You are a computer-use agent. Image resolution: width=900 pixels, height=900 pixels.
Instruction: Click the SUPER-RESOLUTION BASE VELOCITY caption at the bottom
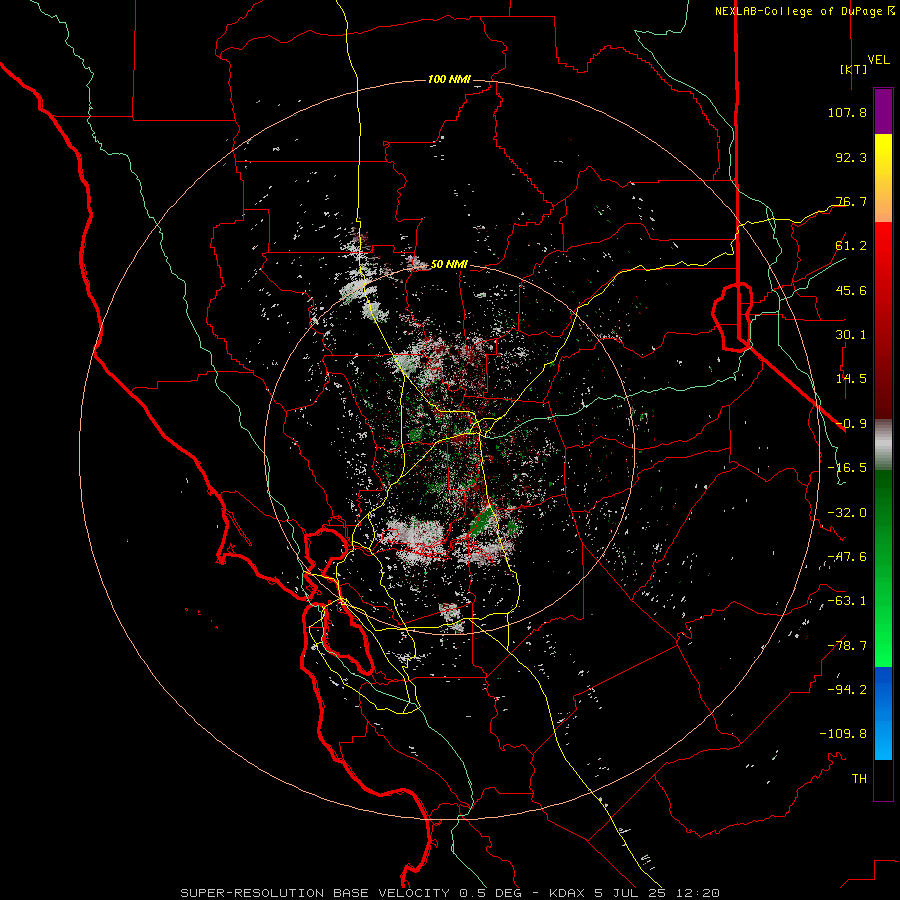[x=449, y=893]
